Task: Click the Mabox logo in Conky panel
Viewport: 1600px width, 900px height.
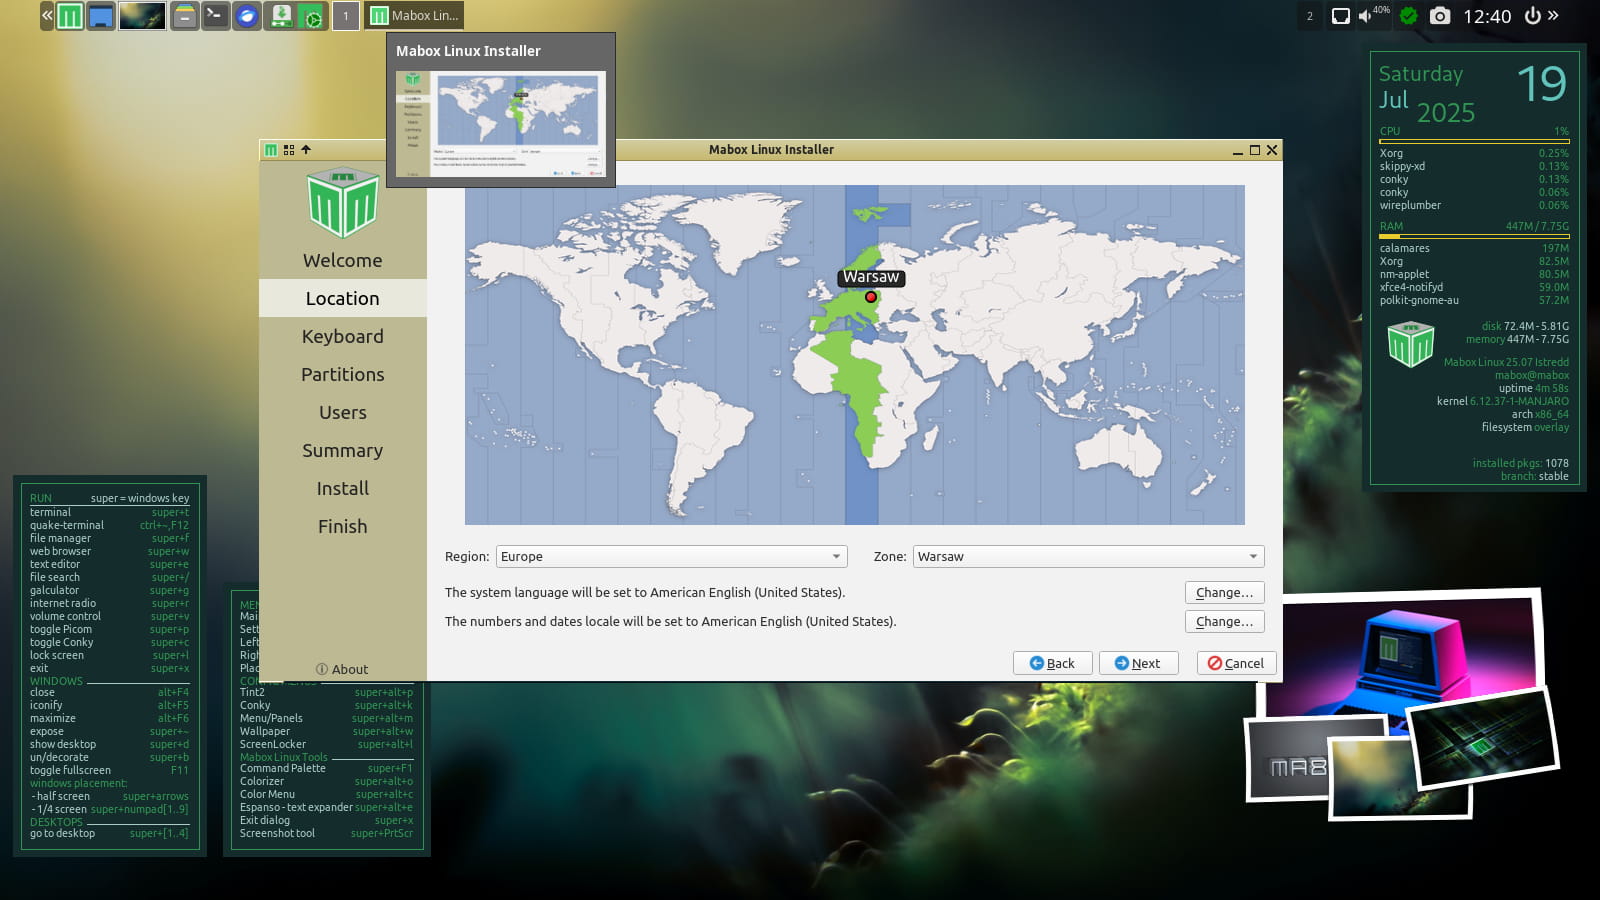Action: click(1411, 344)
